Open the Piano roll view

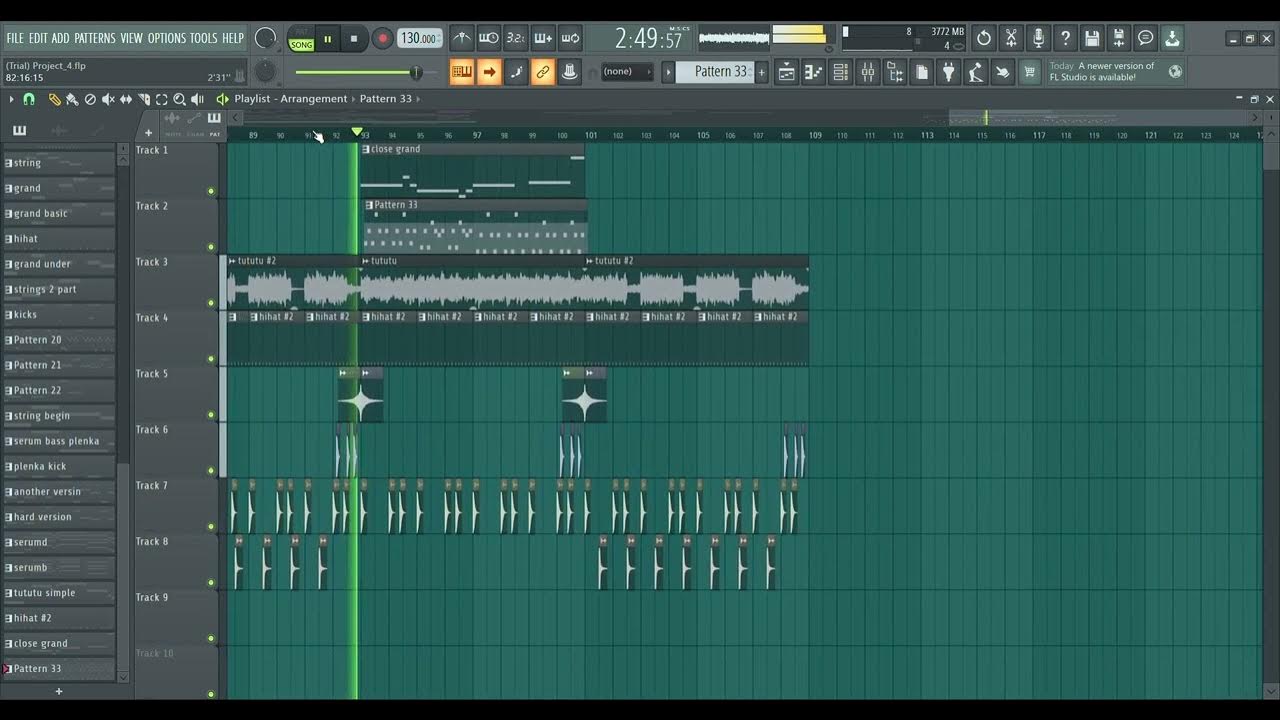813,72
